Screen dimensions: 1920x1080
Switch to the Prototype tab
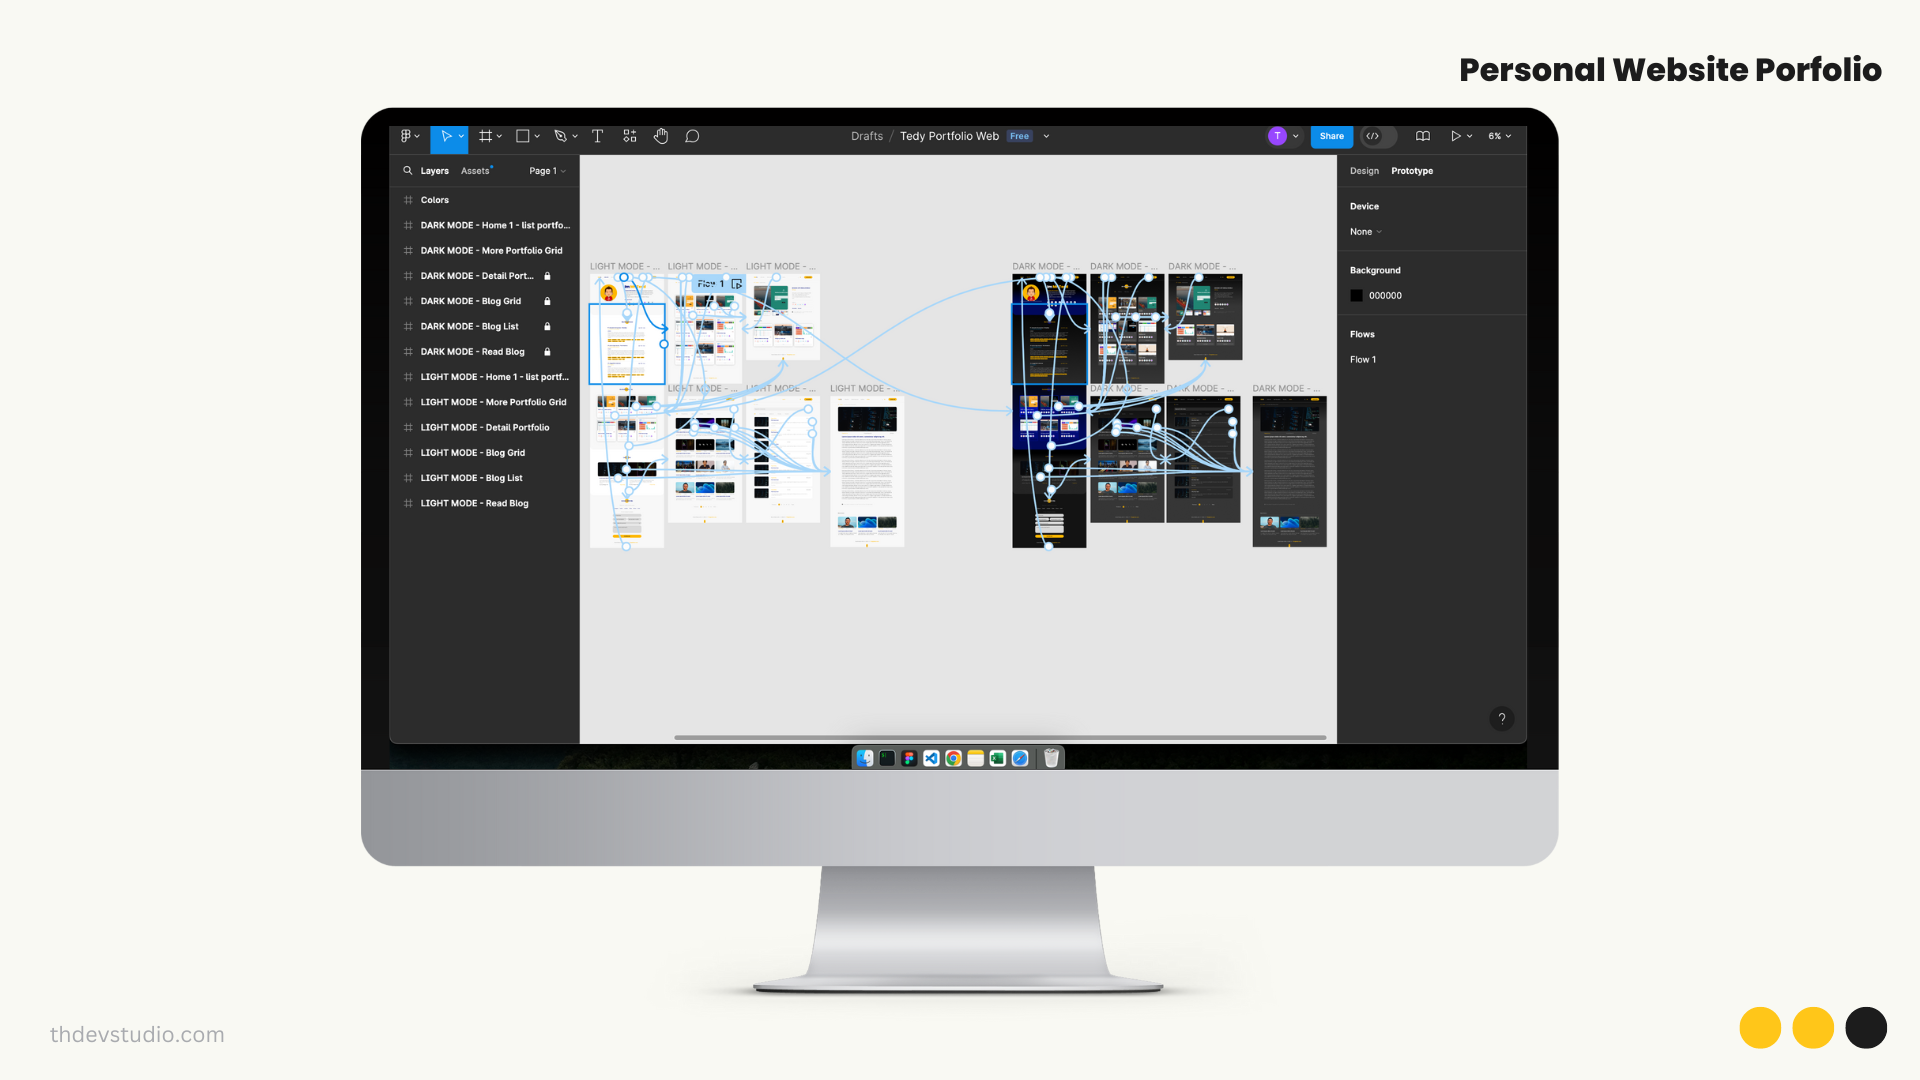(x=1410, y=170)
